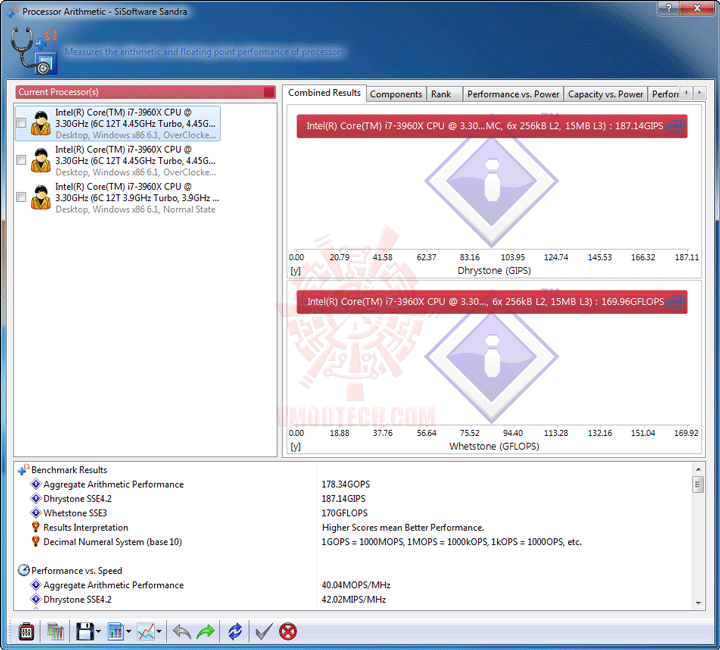Click the results list scrollbar thumb
The height and width of the screenshot is (650, 720).
pos(698,484)
